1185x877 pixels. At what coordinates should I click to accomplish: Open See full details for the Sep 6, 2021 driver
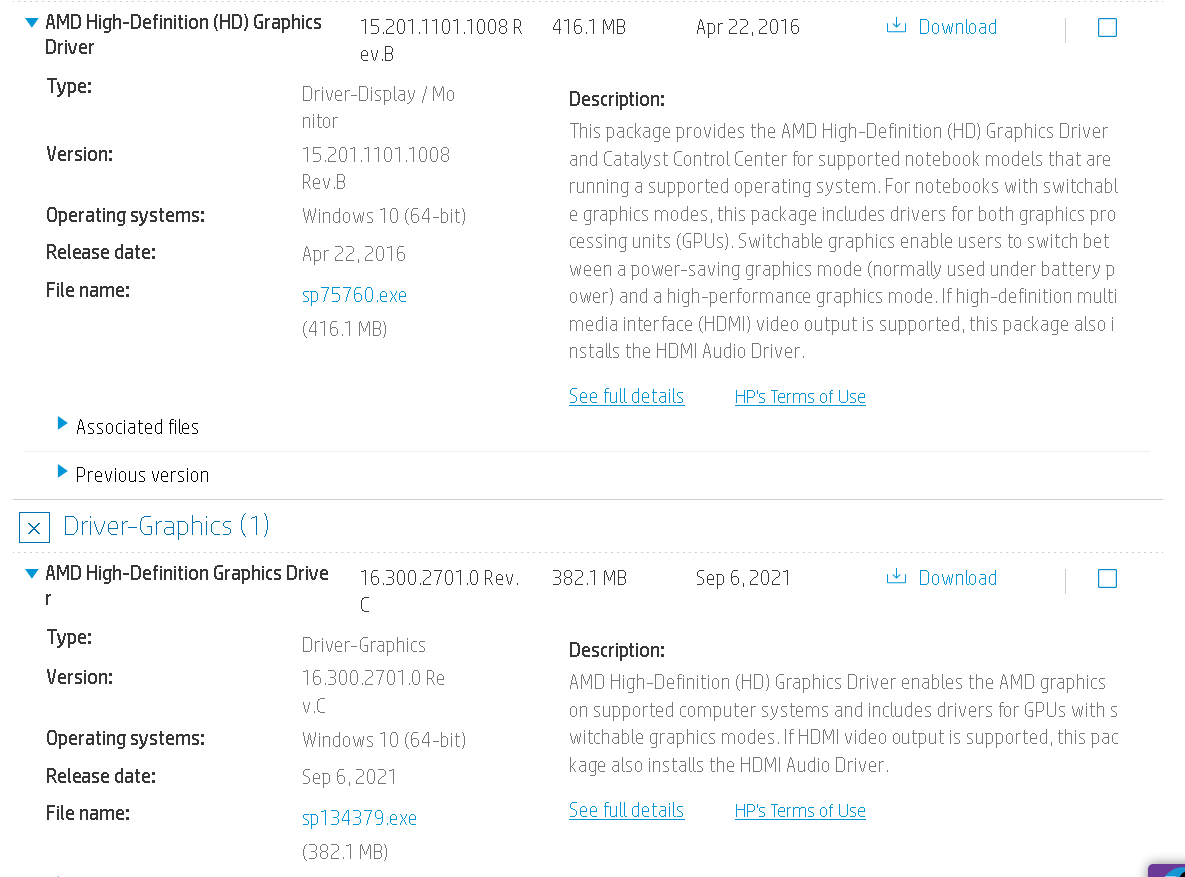click(627, 810)
